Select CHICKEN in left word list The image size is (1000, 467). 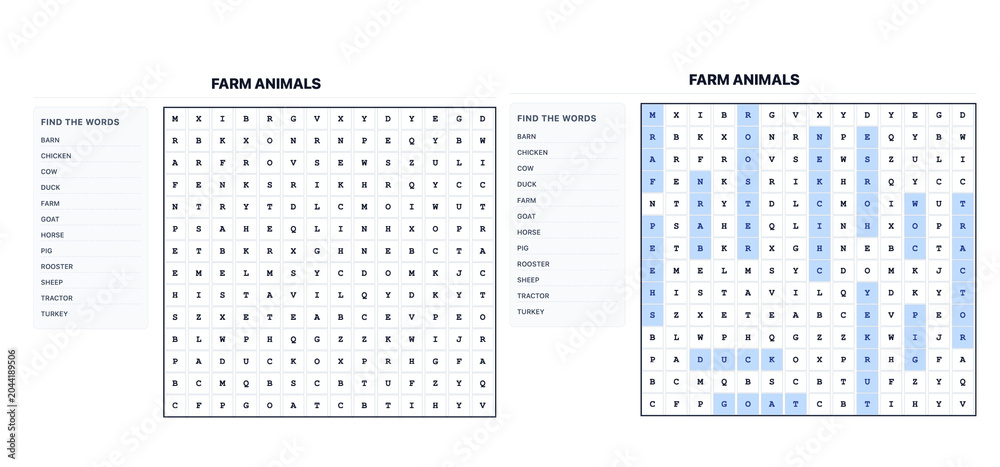coord(56,156)
